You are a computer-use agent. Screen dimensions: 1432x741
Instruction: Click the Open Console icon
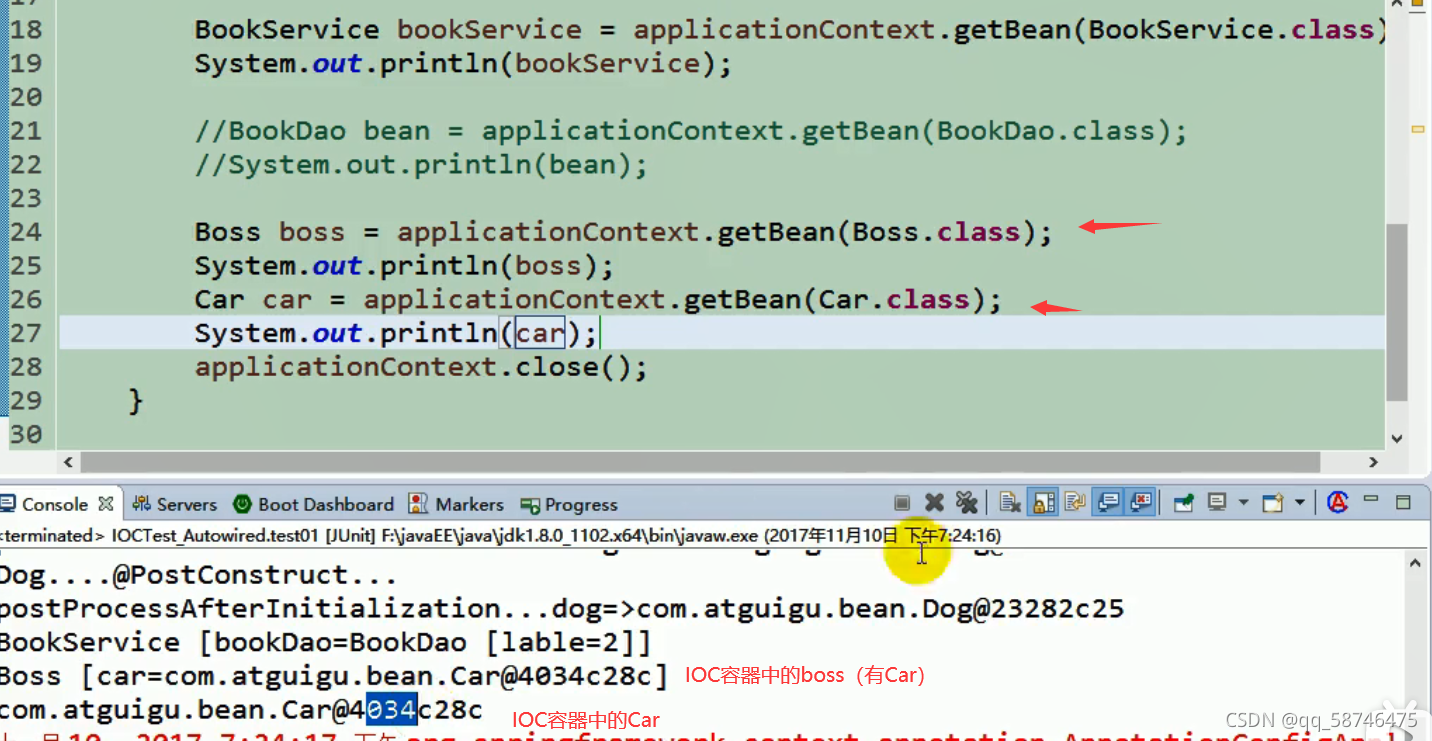coord(1273,503)
